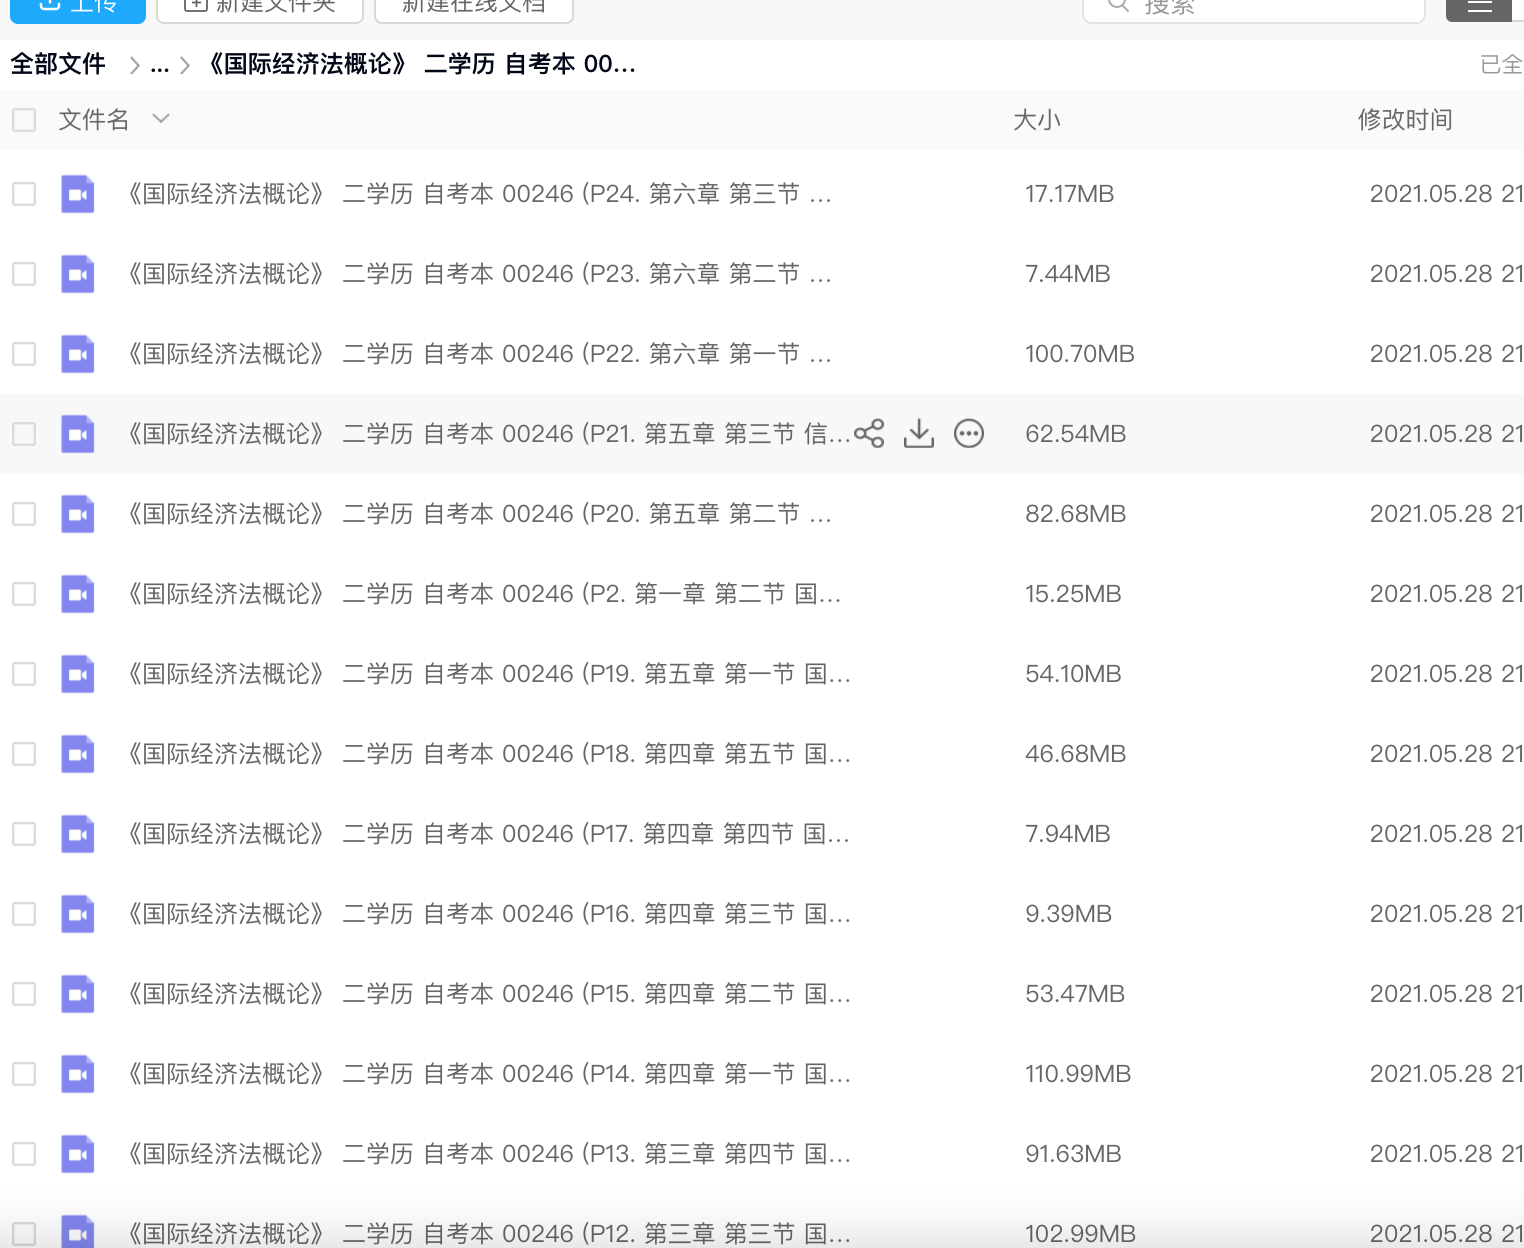
Task: Open the 《国际经济法概论》 folder breadcrumb
Action: tap(419, 64)
